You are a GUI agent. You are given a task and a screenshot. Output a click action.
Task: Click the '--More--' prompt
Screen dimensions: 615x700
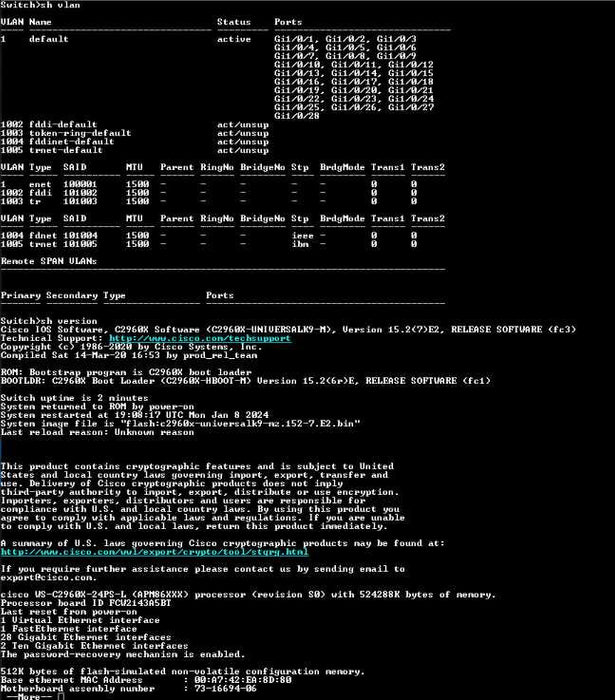pos(27,696)
